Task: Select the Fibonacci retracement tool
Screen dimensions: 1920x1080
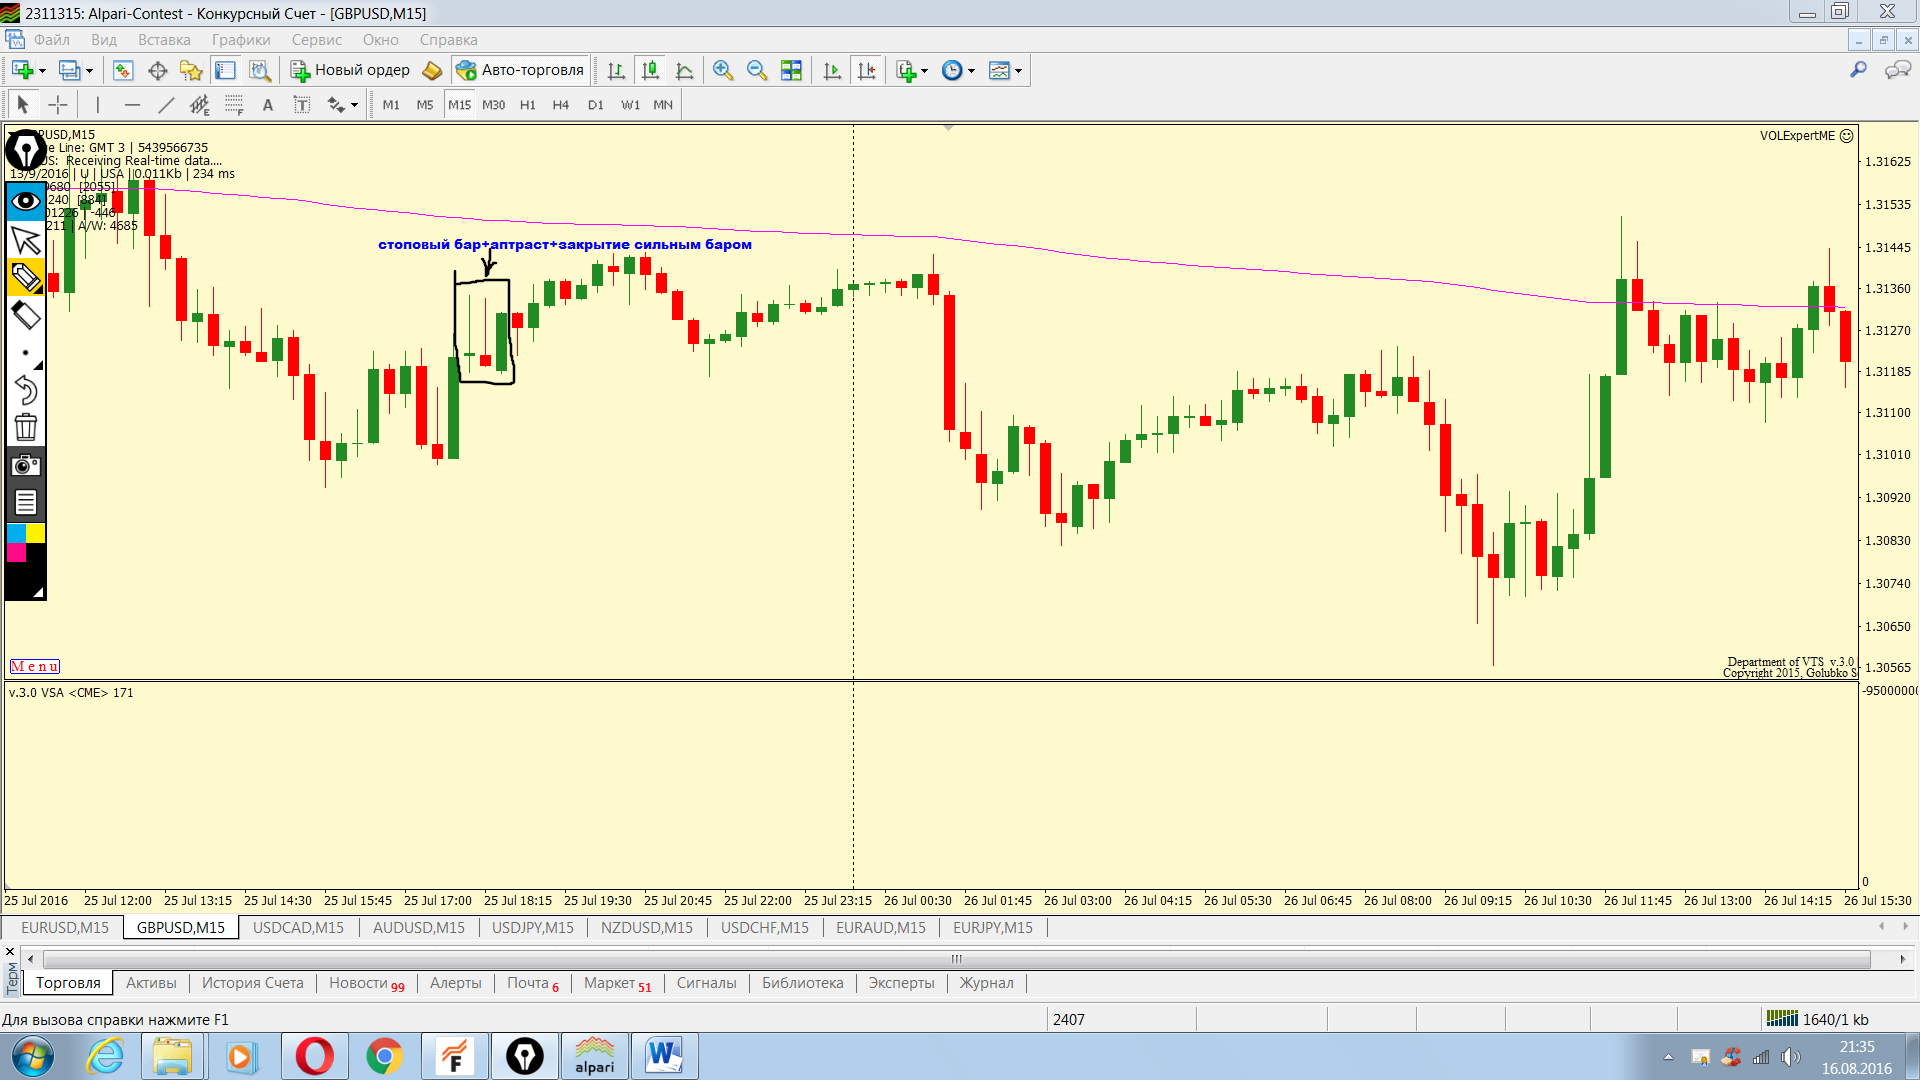Action: pyautogui.click(x=234, y=105)
